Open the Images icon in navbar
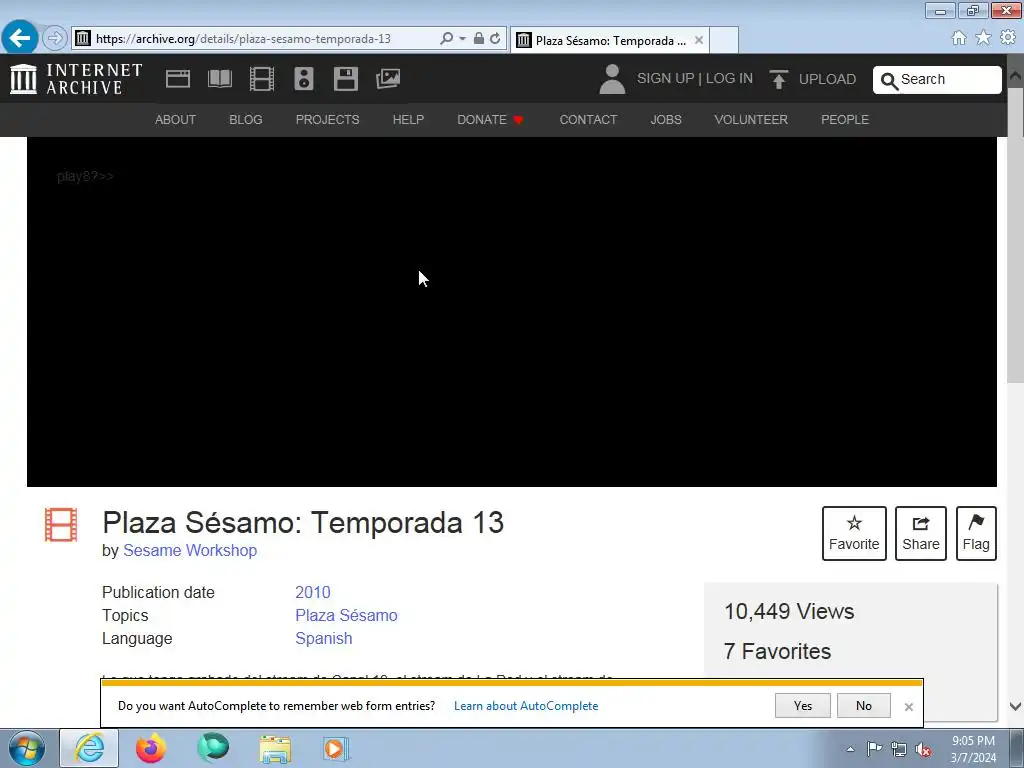Image resolution: width=1024 pixels, height=768 pixels. (388, 79)
